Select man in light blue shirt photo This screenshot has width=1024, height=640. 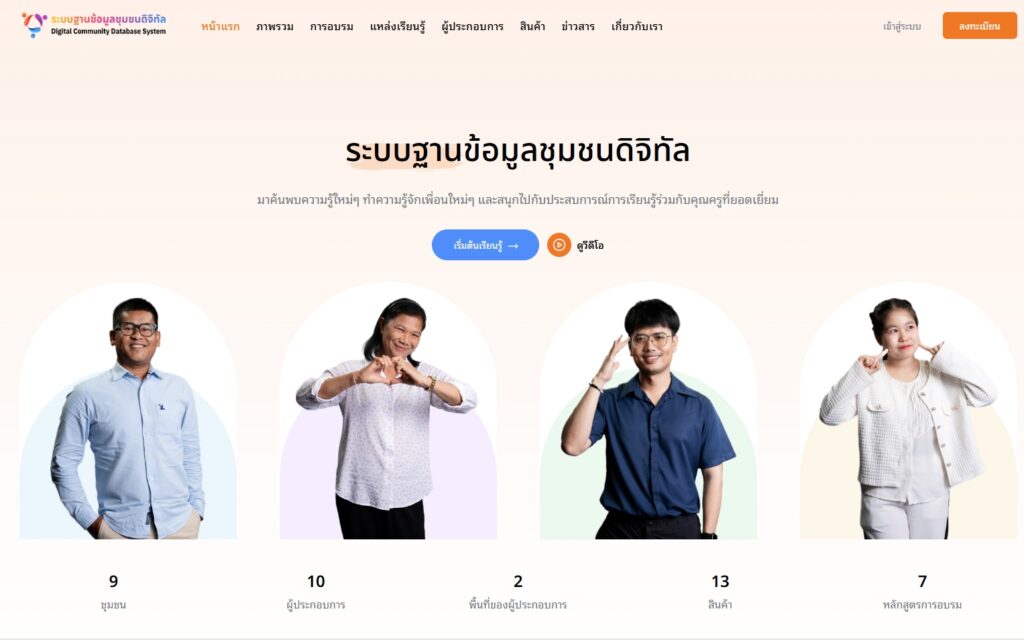coord(128,411)
